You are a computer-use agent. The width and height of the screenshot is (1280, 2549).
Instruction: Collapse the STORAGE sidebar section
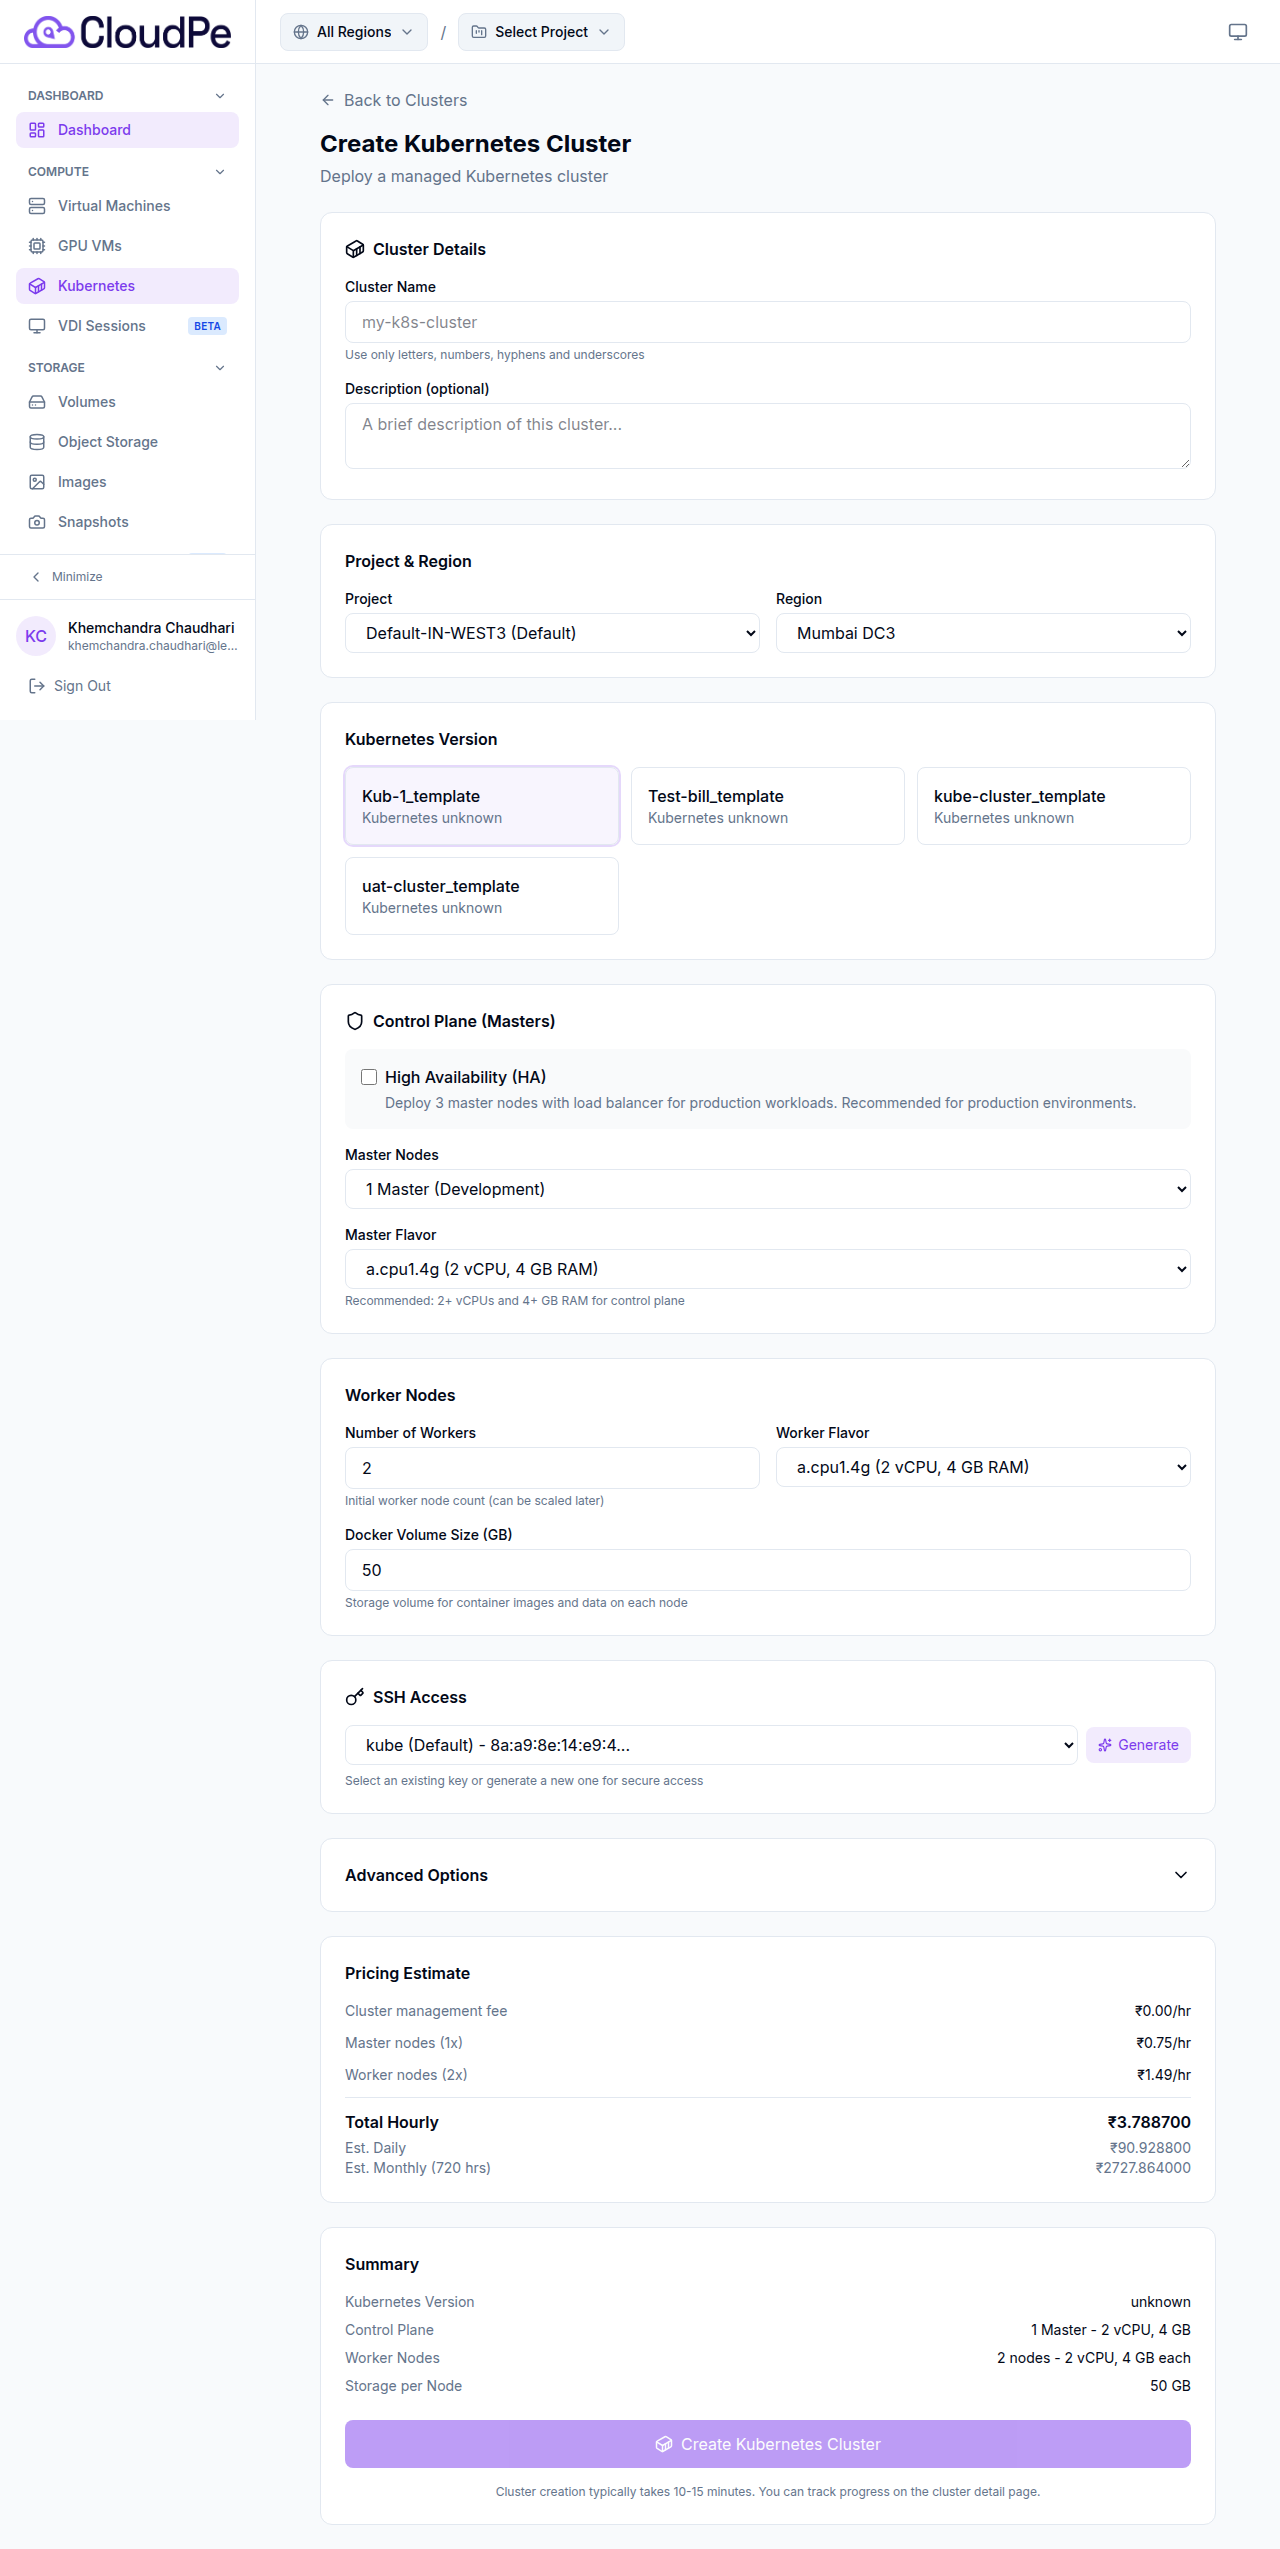pyautogui.click(x=127, y=368)
